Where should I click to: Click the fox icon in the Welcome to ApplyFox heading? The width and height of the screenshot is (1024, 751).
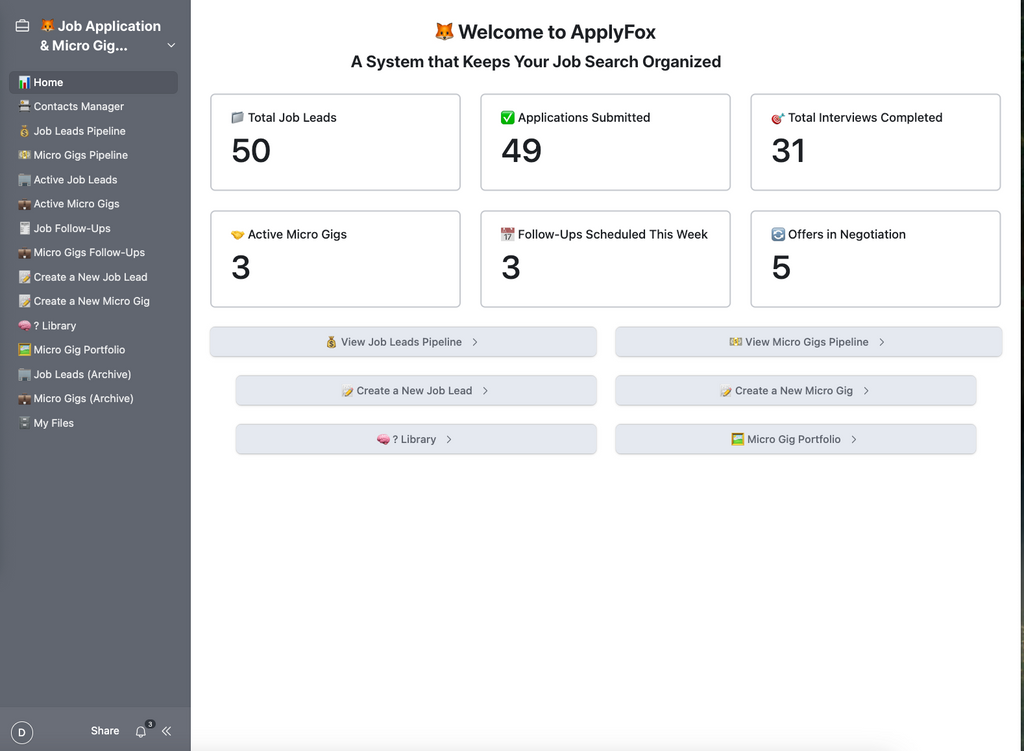444,31
